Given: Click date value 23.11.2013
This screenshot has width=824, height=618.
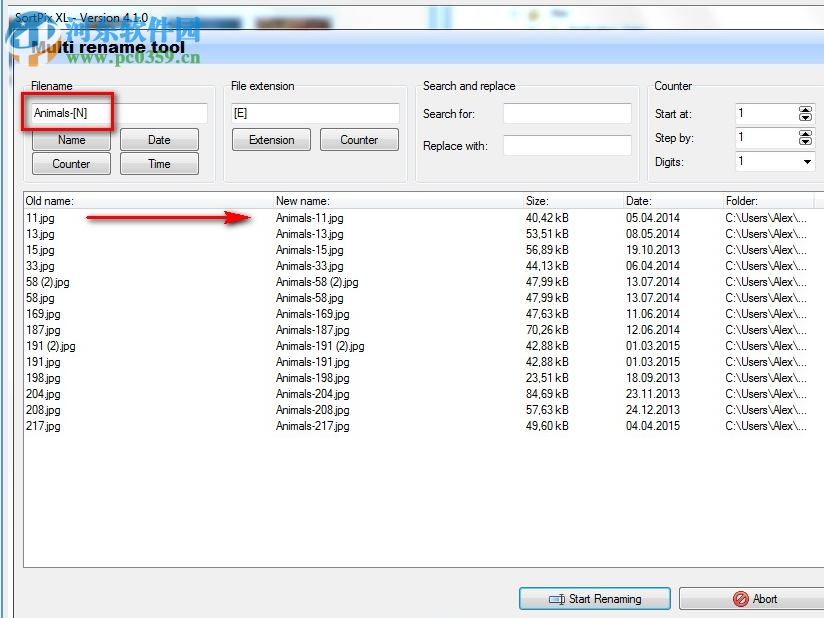Looking at the screenshot, I should (653, 394).
